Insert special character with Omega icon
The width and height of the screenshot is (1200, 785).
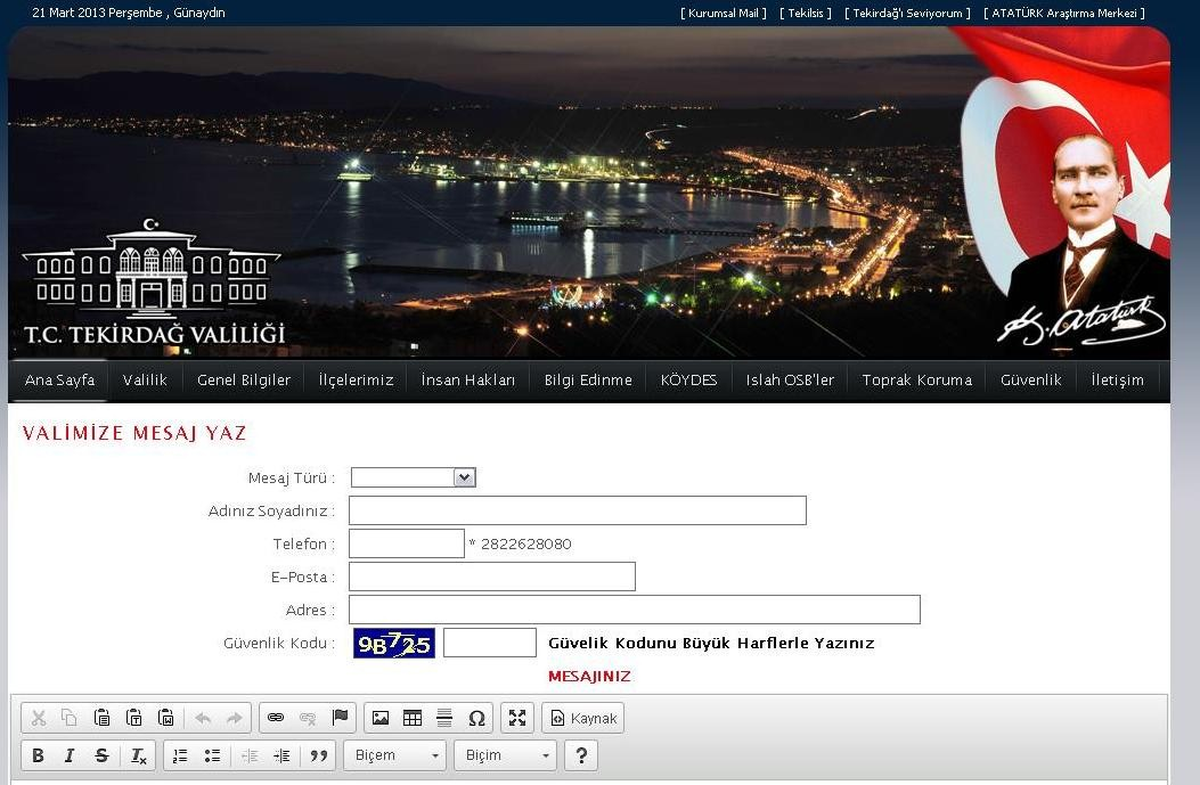click(477, 718)
